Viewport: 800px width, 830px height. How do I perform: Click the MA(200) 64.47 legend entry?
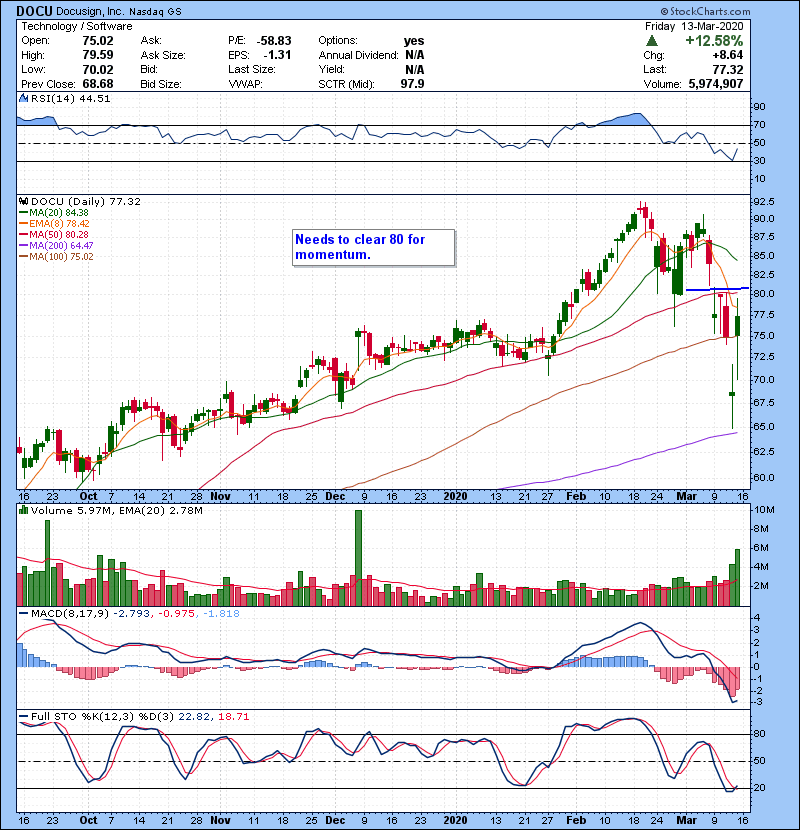(56, 246)
